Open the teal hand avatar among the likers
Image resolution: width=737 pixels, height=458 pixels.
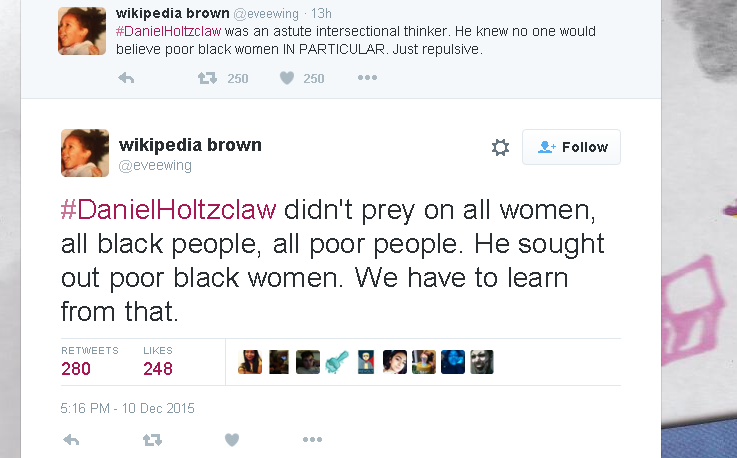tap(337, 362)
